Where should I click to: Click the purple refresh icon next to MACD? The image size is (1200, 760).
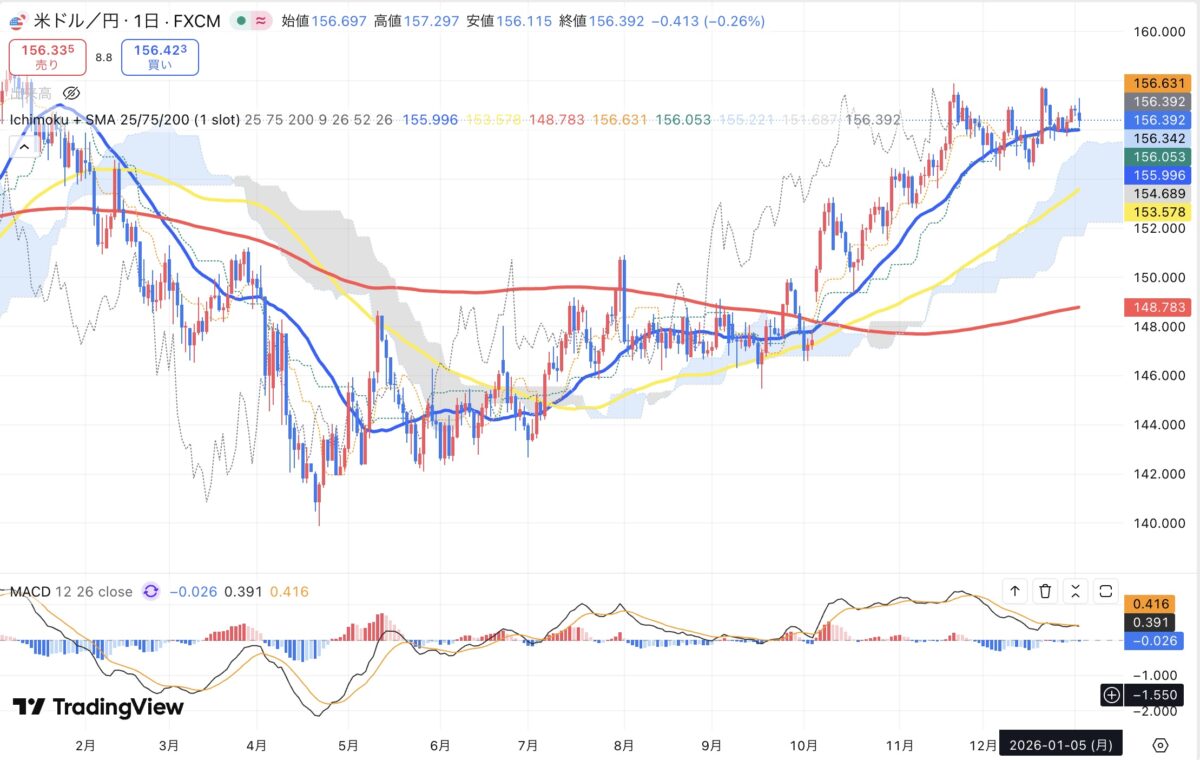[151, 592]
